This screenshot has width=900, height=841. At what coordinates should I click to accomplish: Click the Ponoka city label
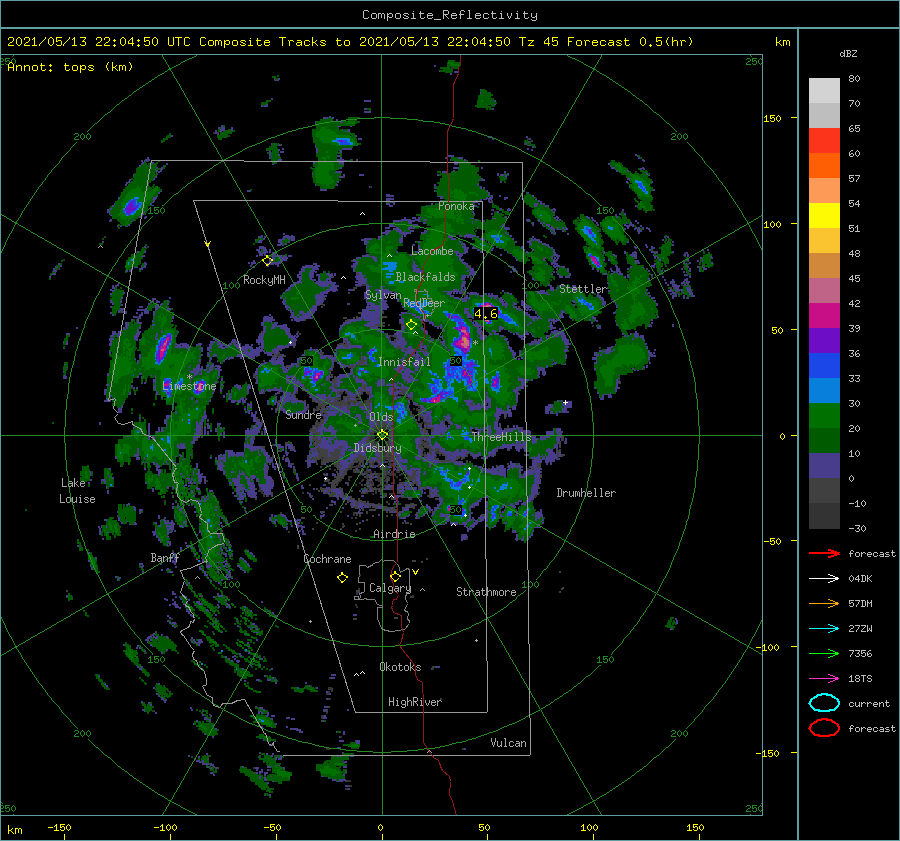(x=456, y=206)
